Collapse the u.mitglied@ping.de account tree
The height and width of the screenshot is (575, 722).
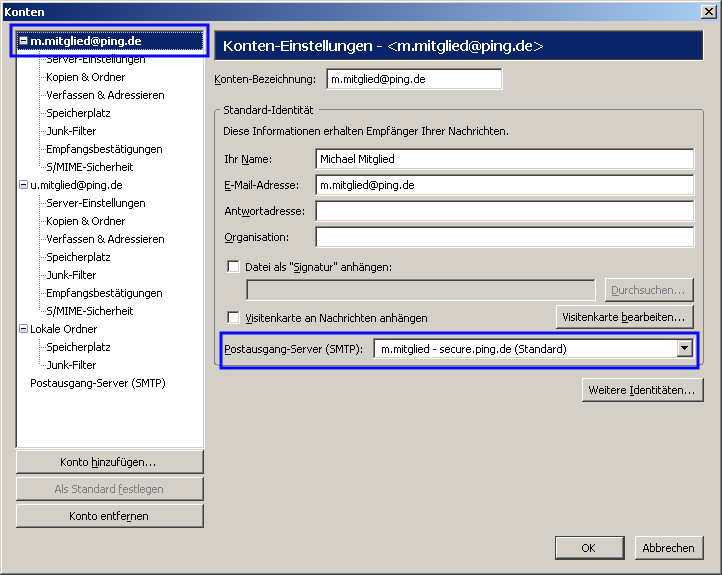tap(23, 185)
